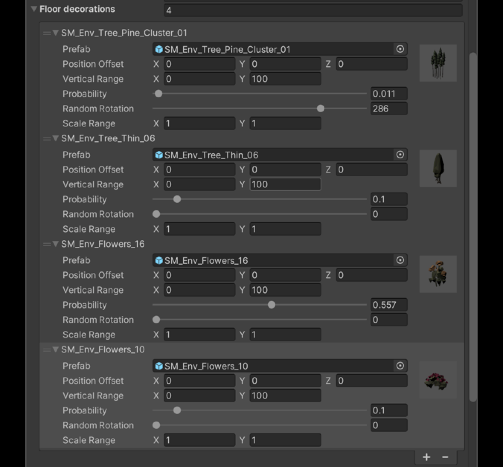Click the prefab cube icon for SM_Env_Flowers_16

(159, 260)
